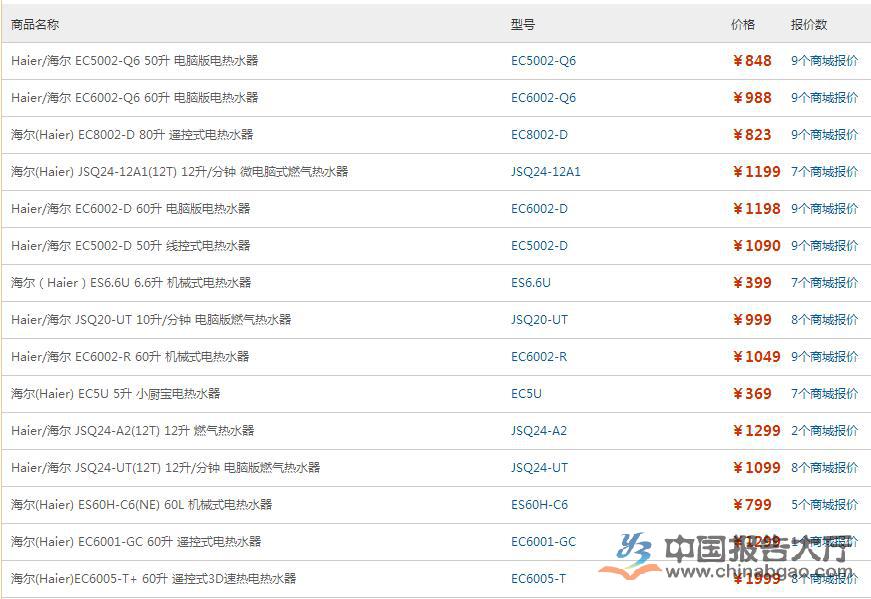View 9个商城报价 for the EC5002-Q6 row
The height and width of the screenshot is (599, 871).
click(x=824, y=61)
